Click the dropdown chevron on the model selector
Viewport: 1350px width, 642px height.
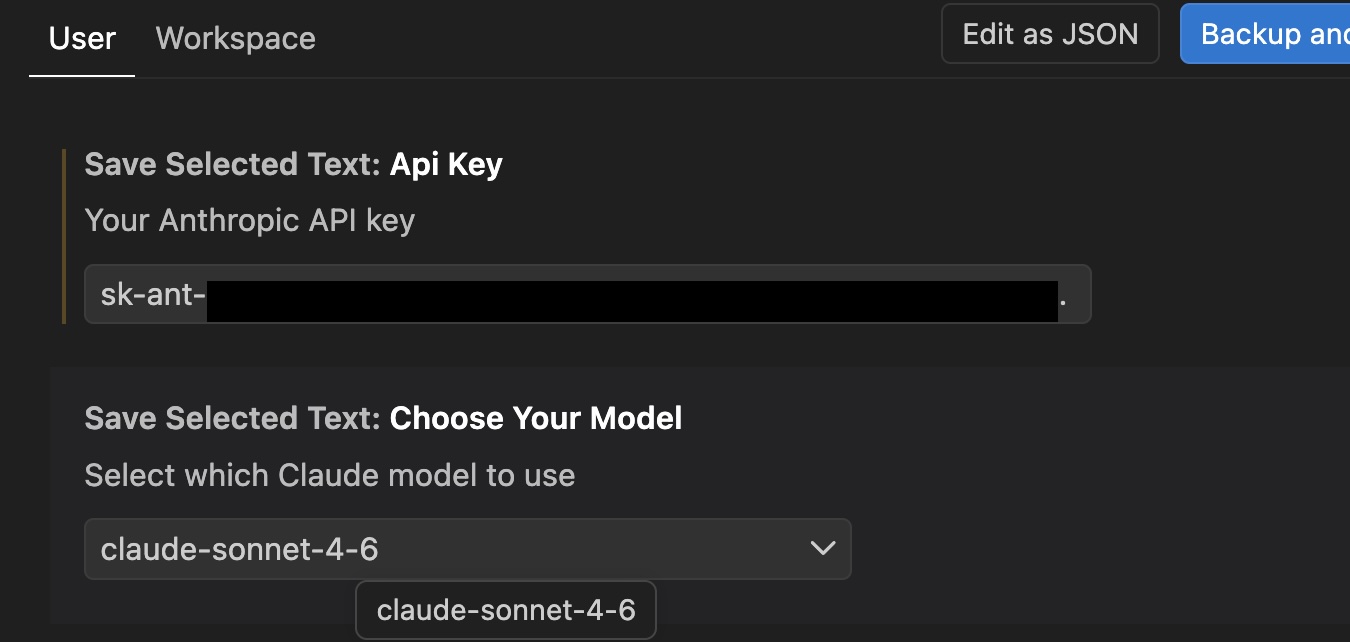click(x=823, y=548)
